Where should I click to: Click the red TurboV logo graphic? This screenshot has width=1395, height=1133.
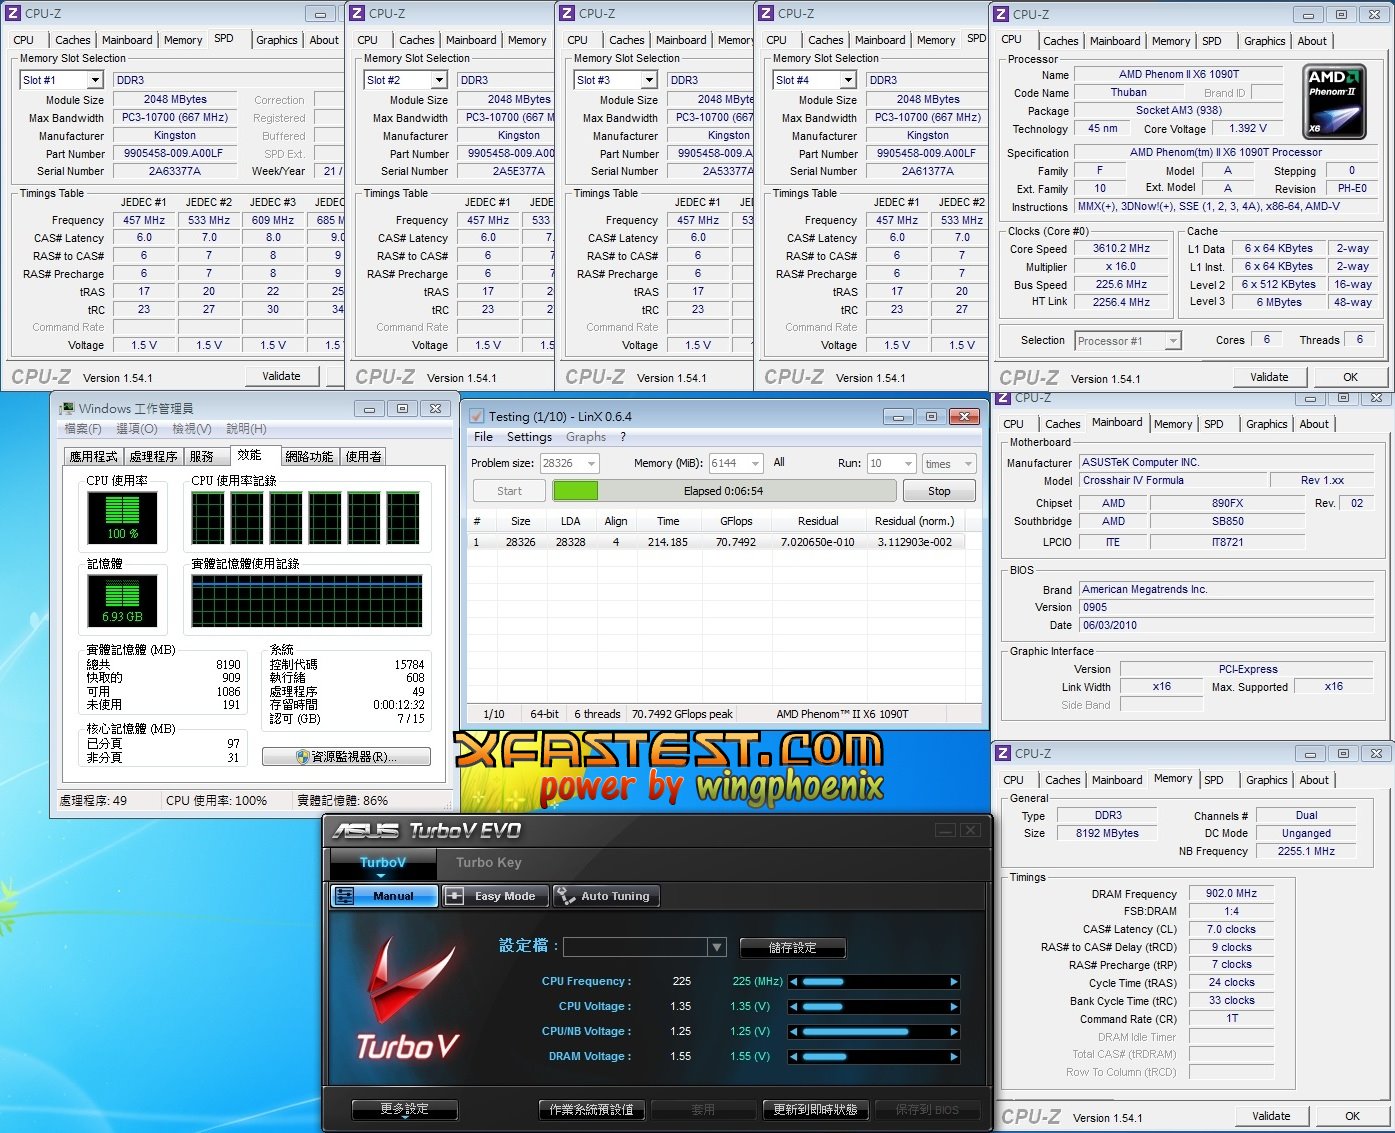click(x=408, y=998)
